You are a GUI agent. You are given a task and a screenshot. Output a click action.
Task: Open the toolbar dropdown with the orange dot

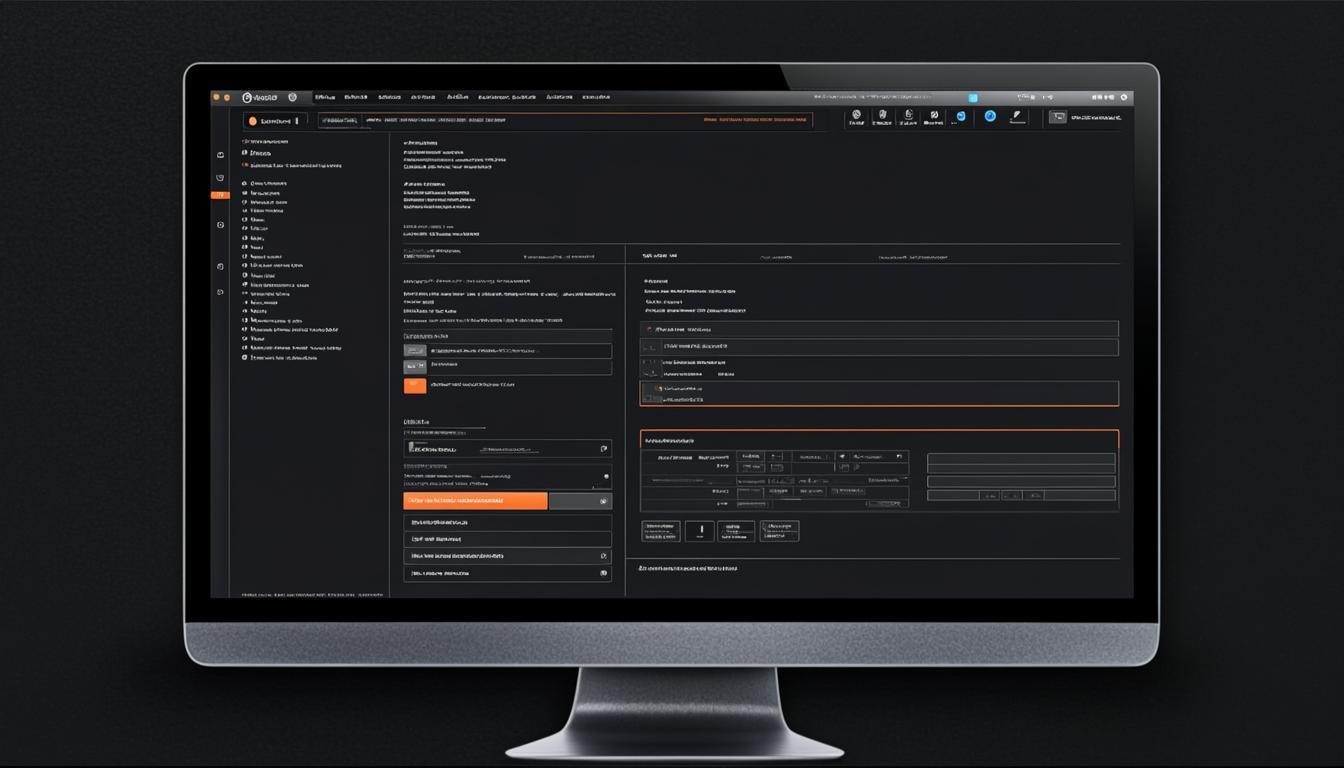tap(275, 120)
